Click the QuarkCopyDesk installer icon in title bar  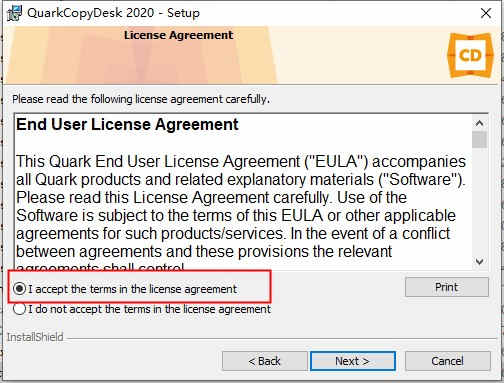pyautogui.click(x=14, y=13)
